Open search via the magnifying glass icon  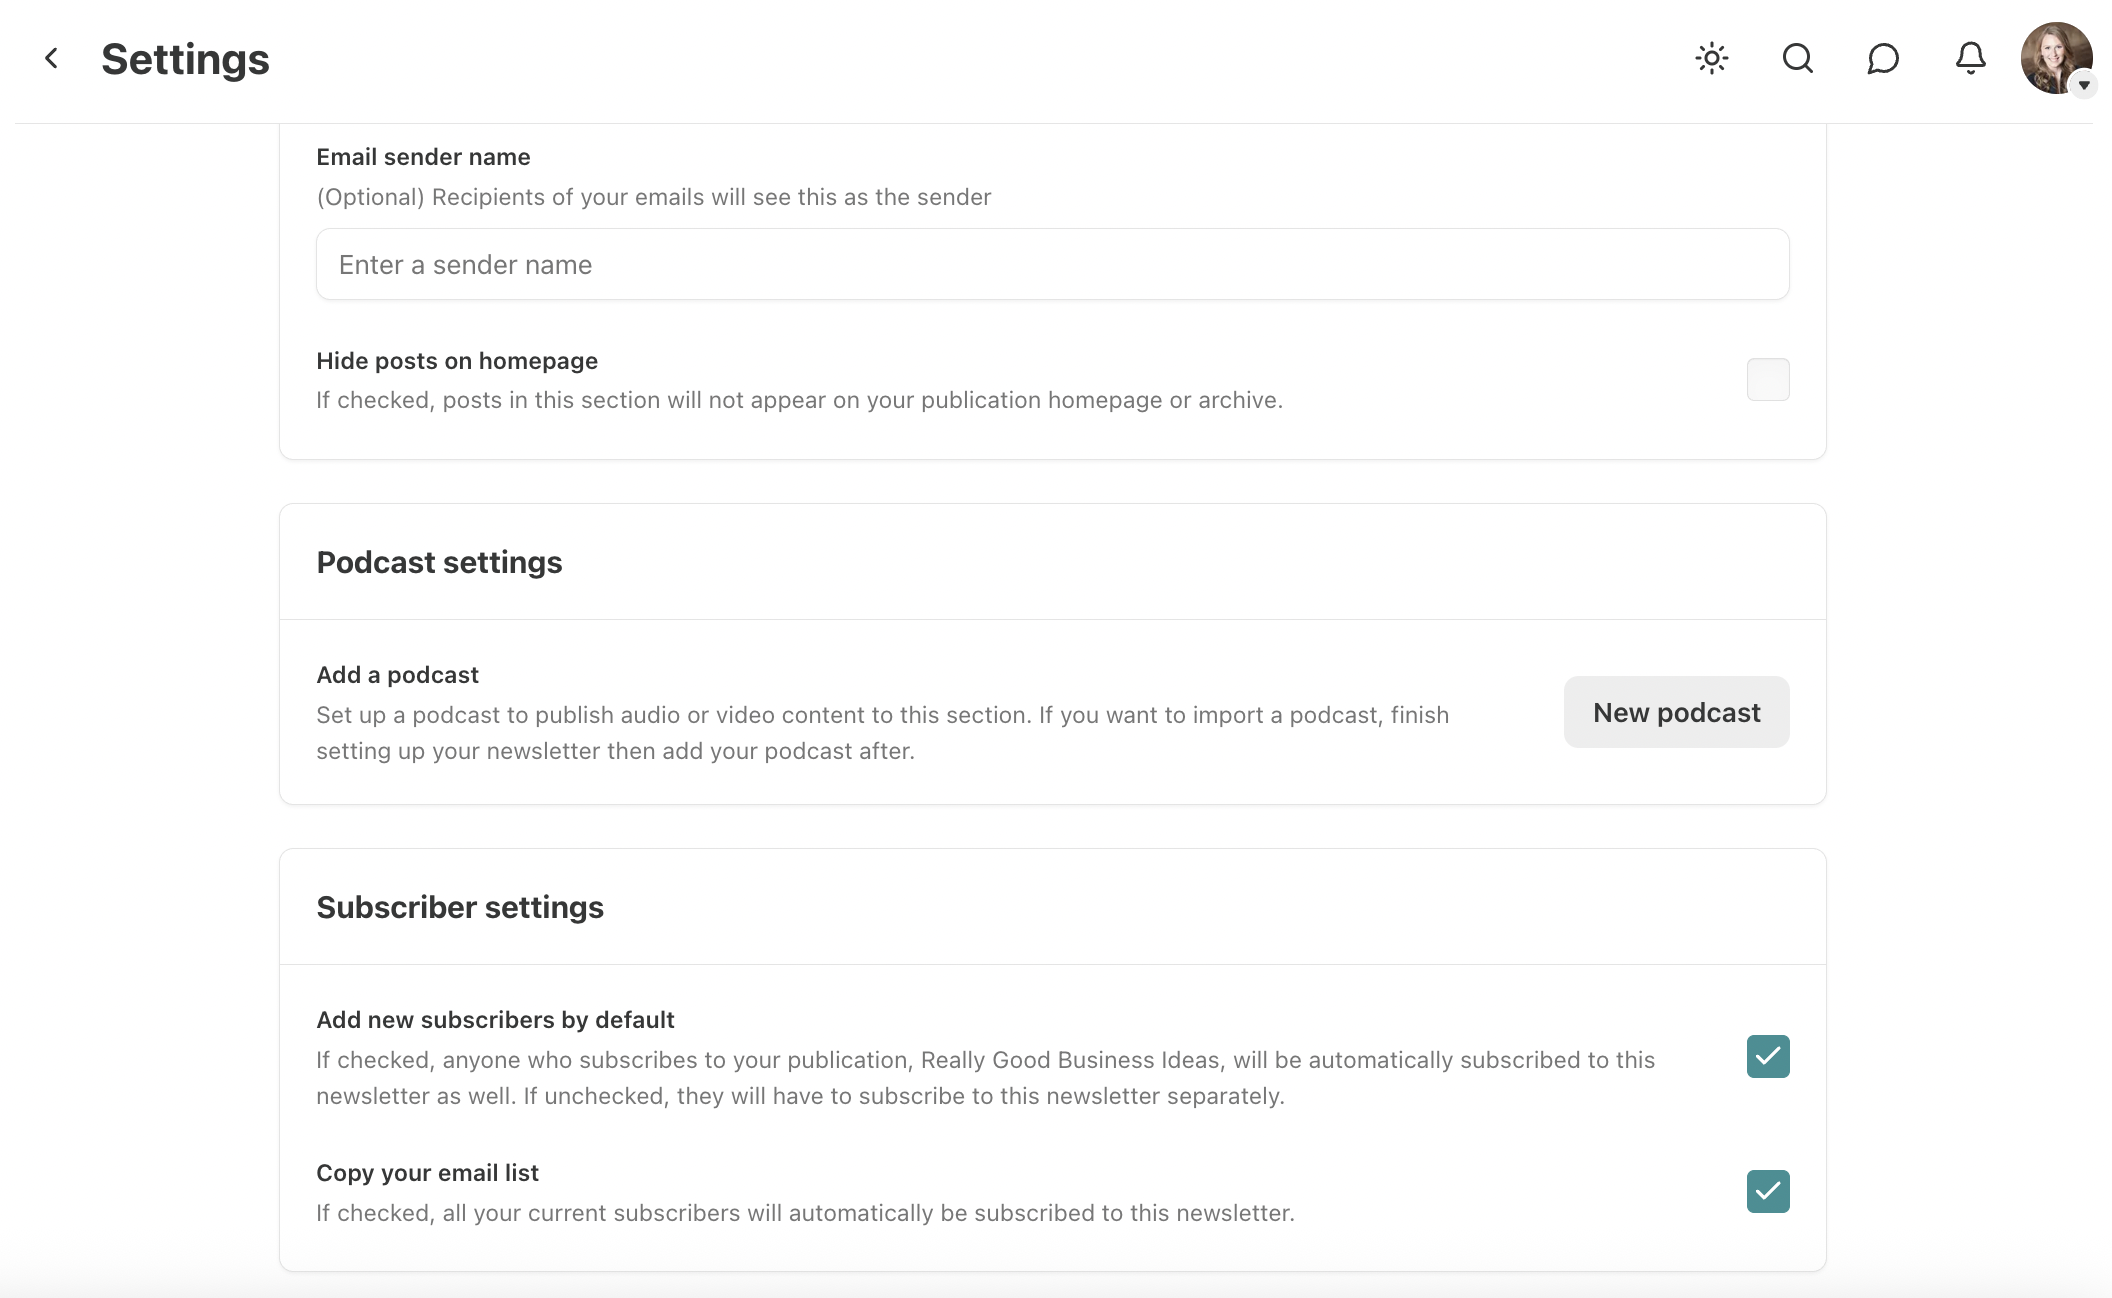click(x=1797, y=59)
